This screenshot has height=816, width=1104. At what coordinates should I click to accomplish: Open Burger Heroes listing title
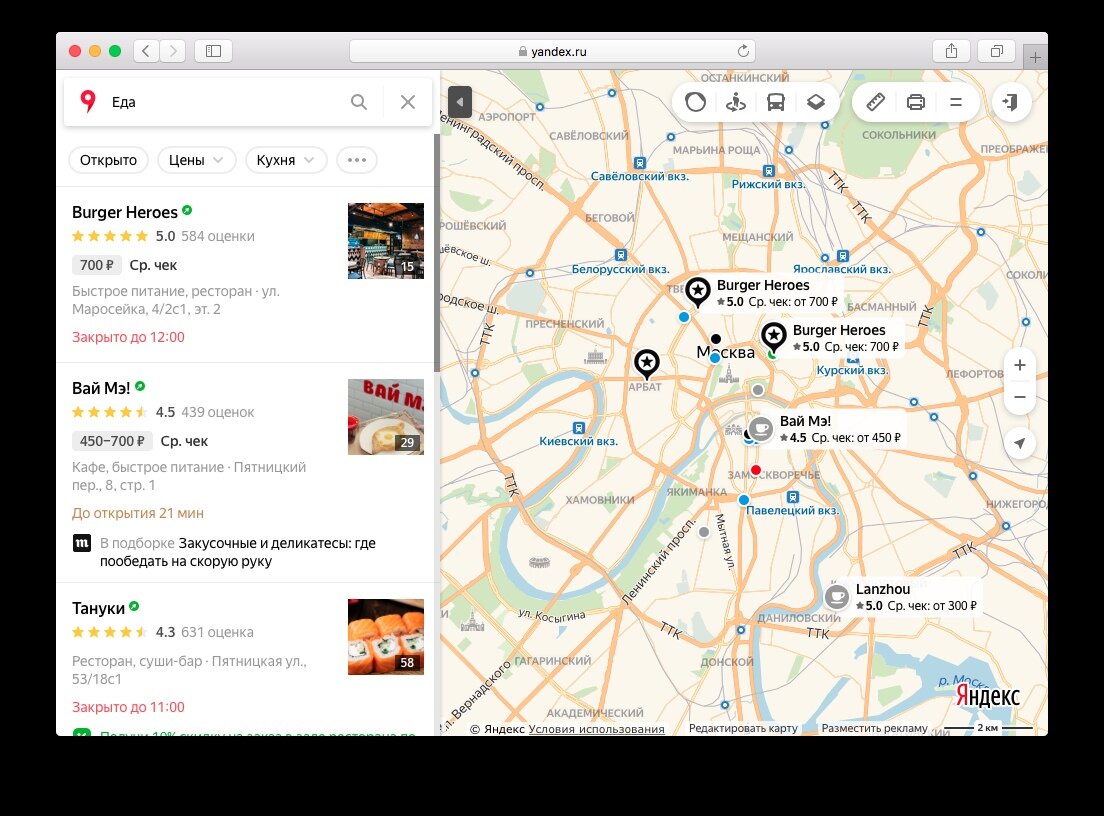pyautogui.click(x=125, y=212)
